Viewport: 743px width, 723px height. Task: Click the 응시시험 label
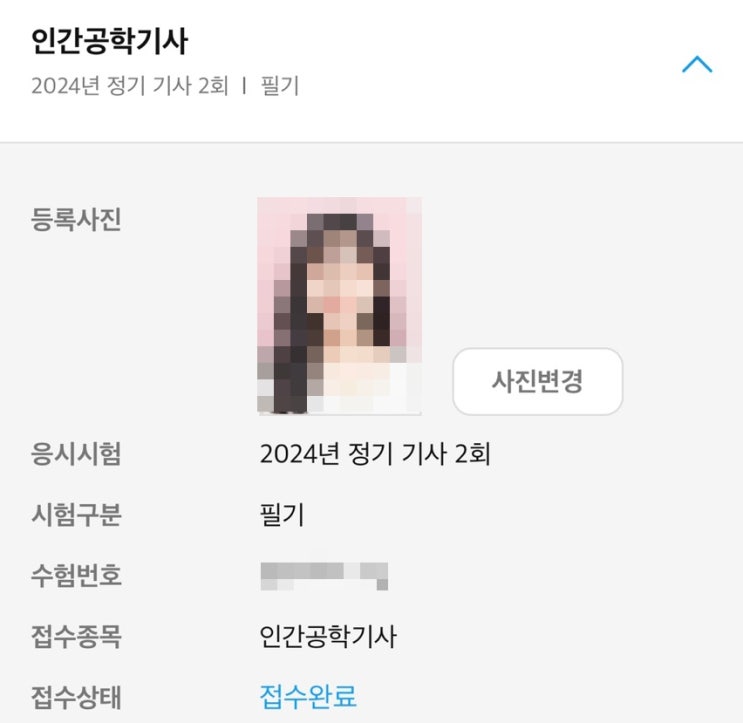point(76,454)
